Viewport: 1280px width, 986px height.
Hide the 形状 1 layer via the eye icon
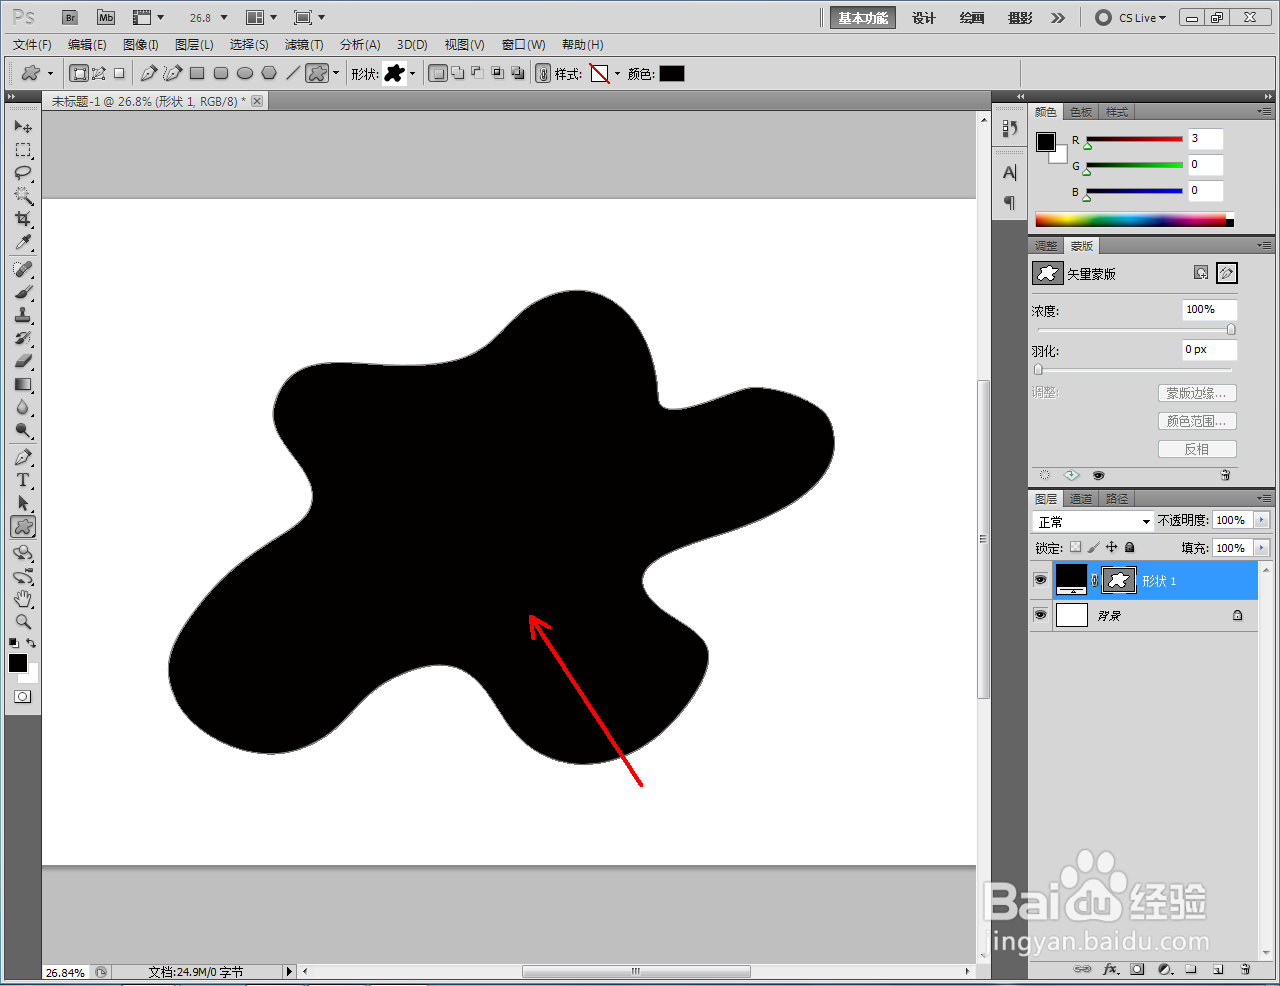[1040, 580]
